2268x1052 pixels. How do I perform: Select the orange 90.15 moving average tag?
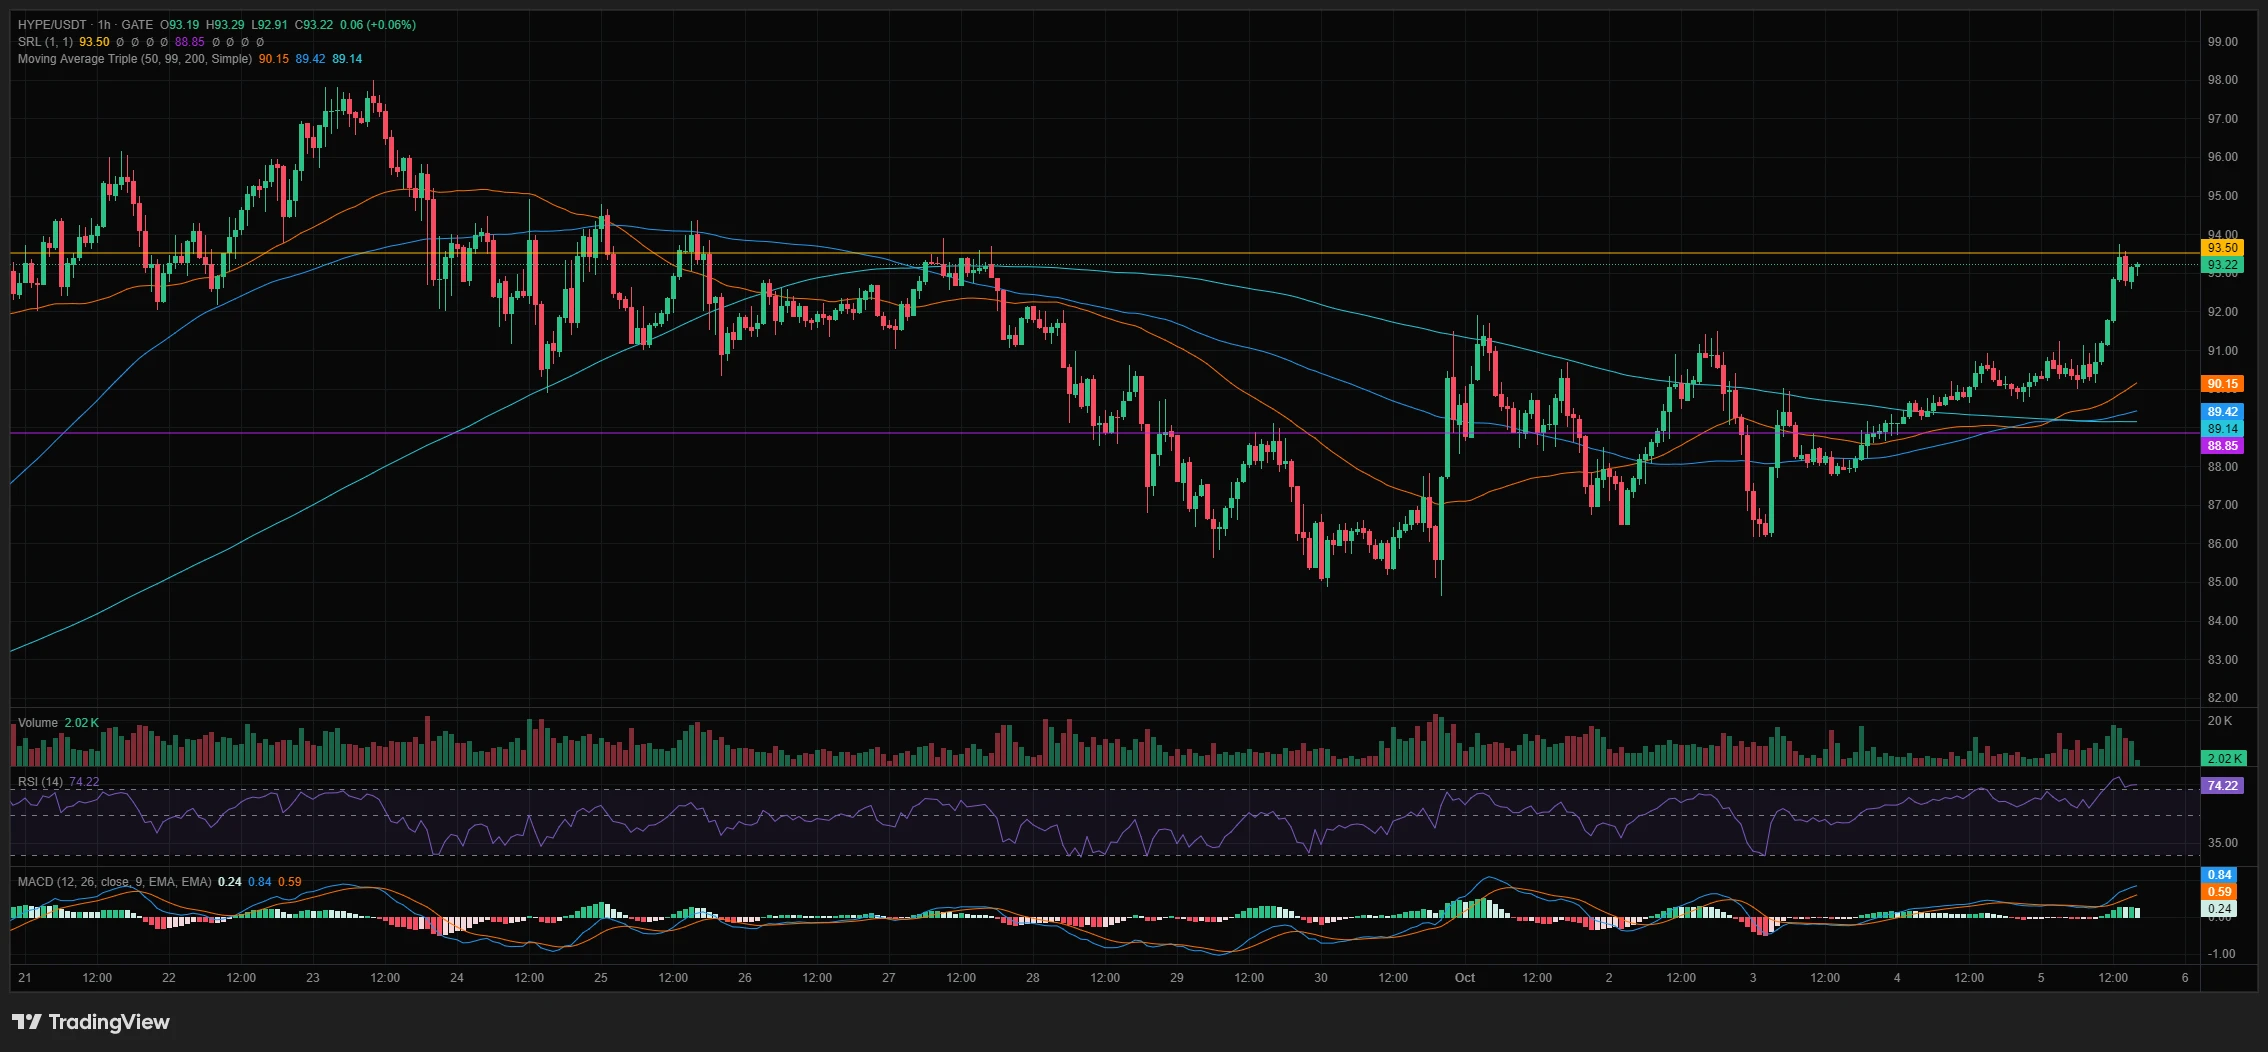tap(2223, 384)
